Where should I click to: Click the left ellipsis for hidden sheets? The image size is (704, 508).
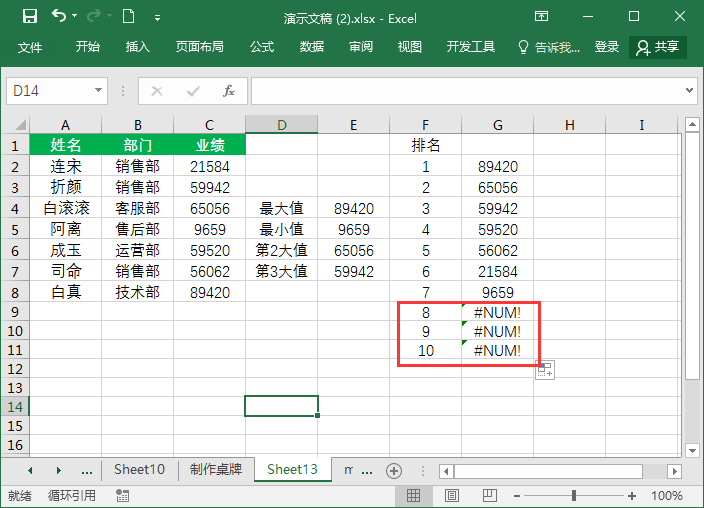click(x=87, y=471)
